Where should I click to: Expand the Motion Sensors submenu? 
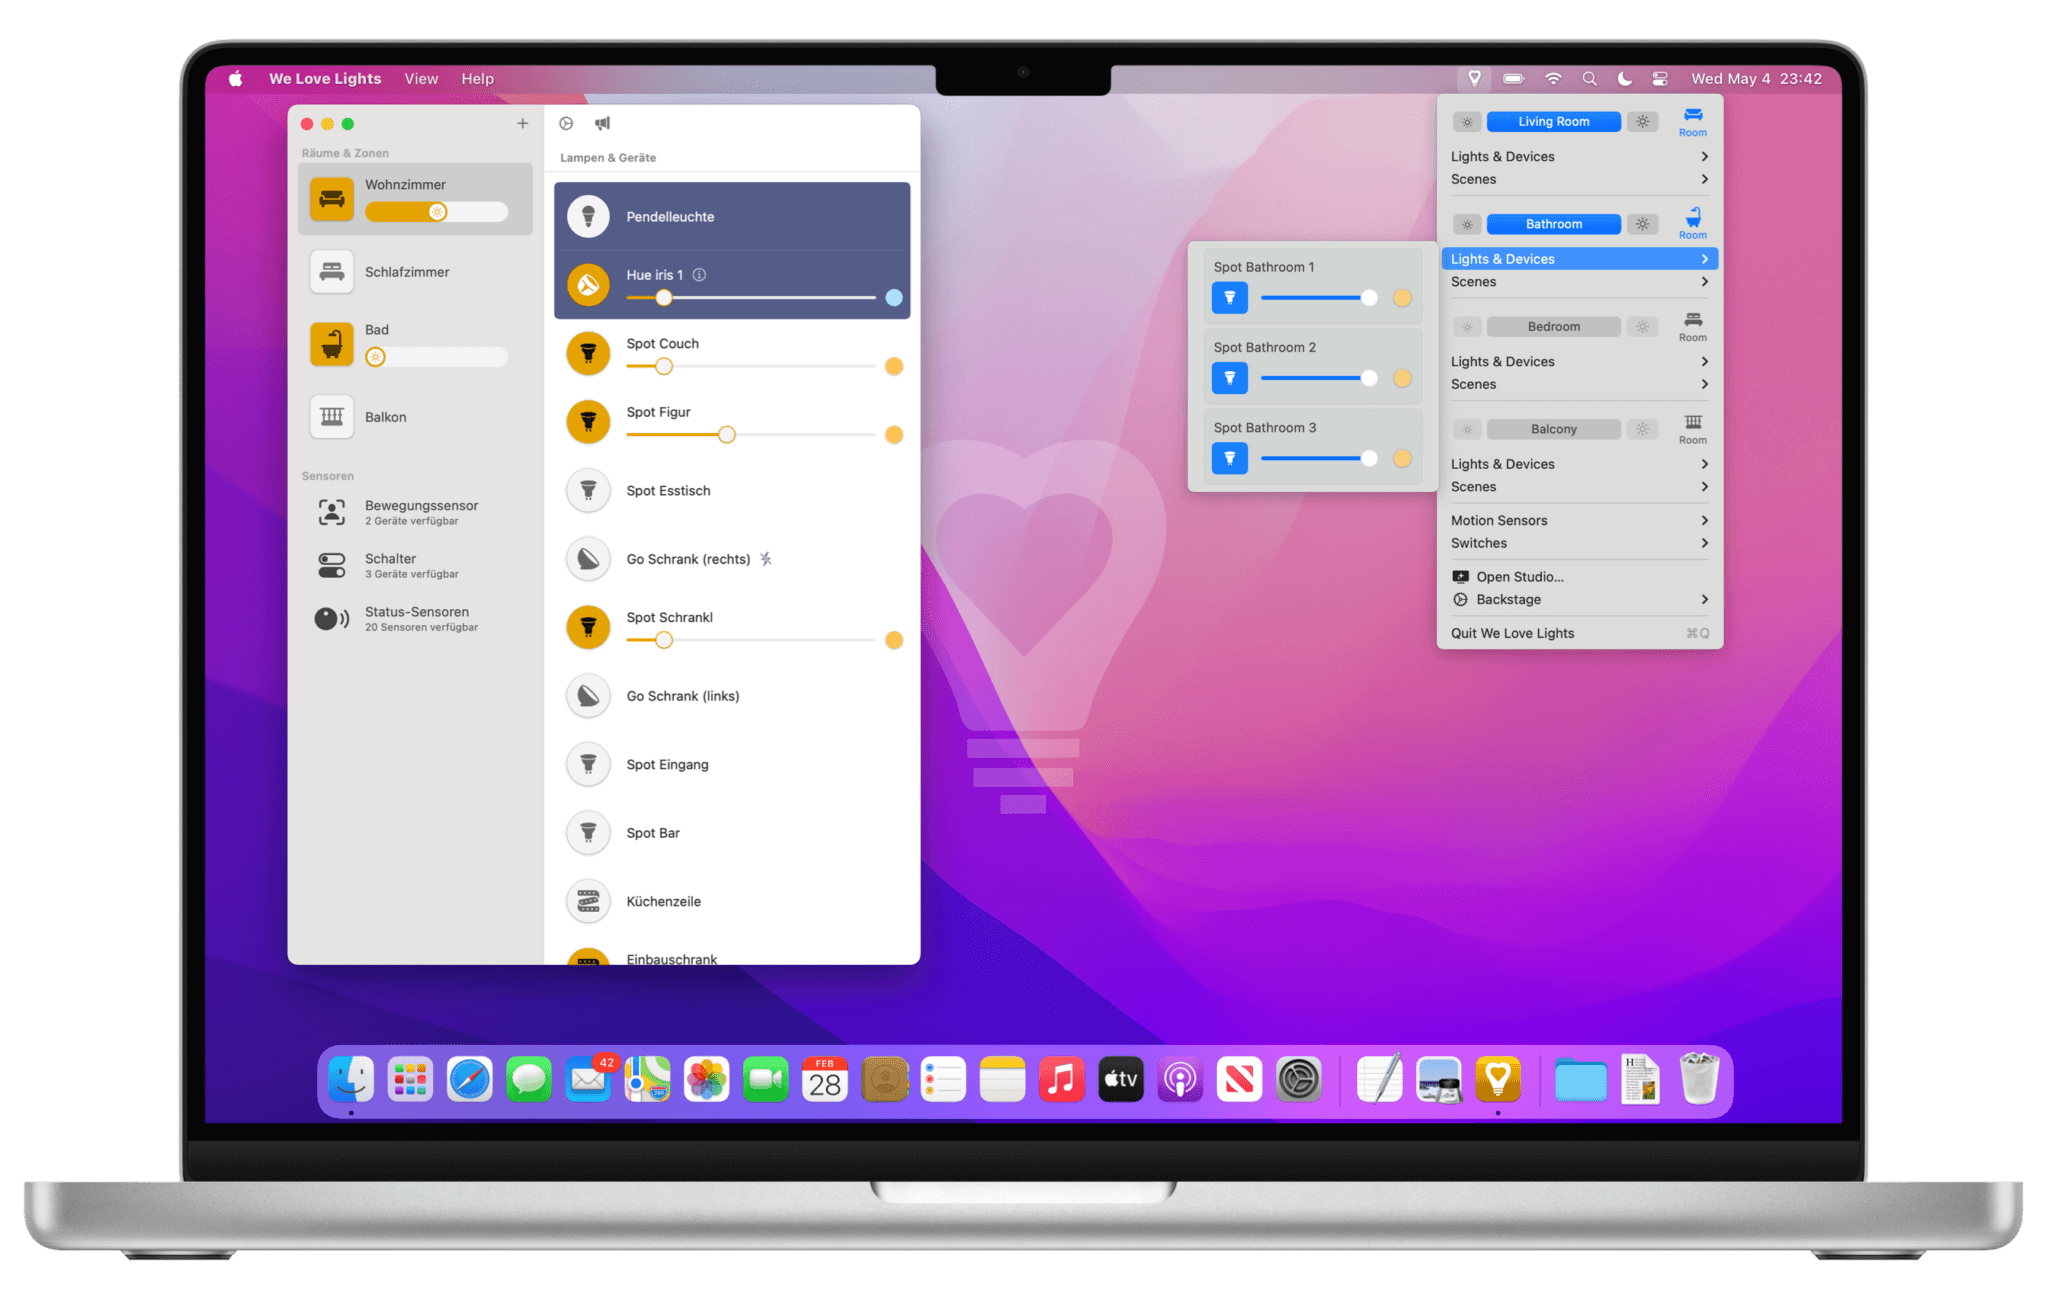coord(1578,520)
